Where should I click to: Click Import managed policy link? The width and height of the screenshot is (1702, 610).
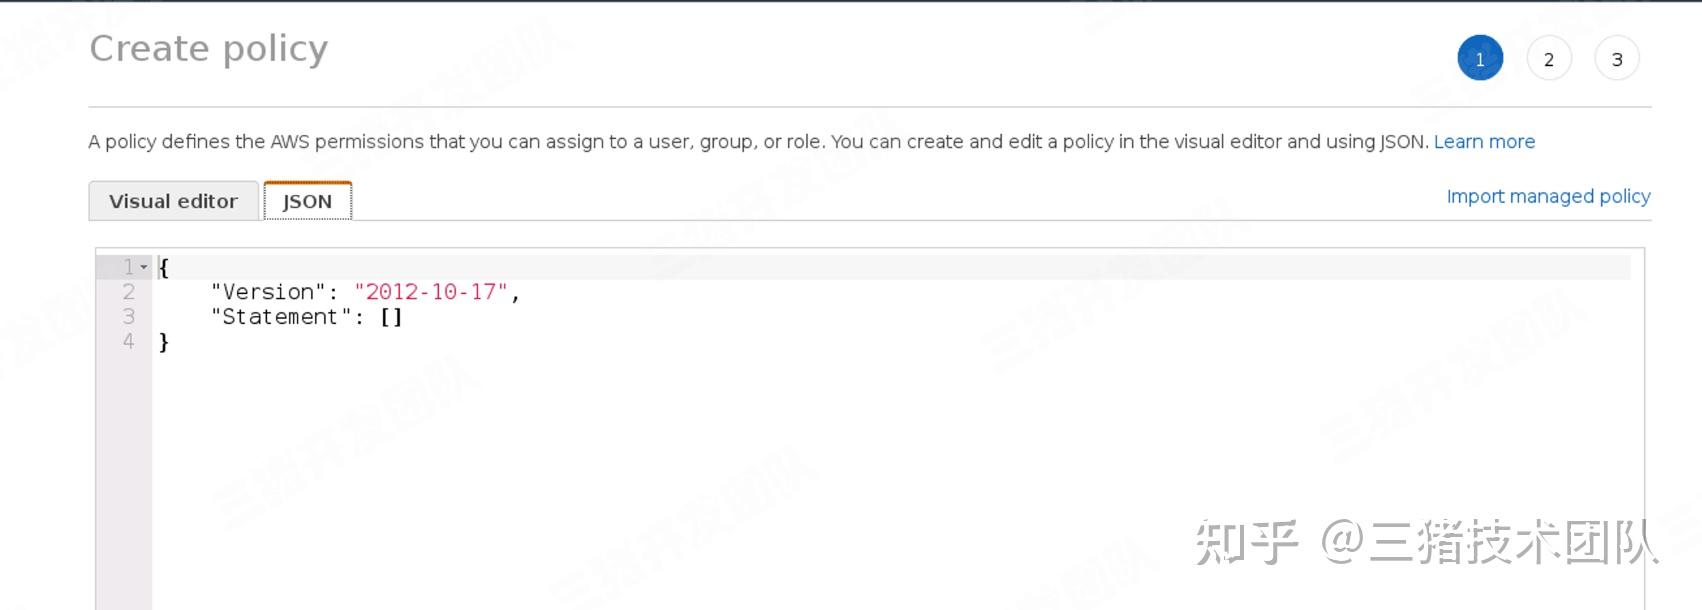pos(1548,196)
